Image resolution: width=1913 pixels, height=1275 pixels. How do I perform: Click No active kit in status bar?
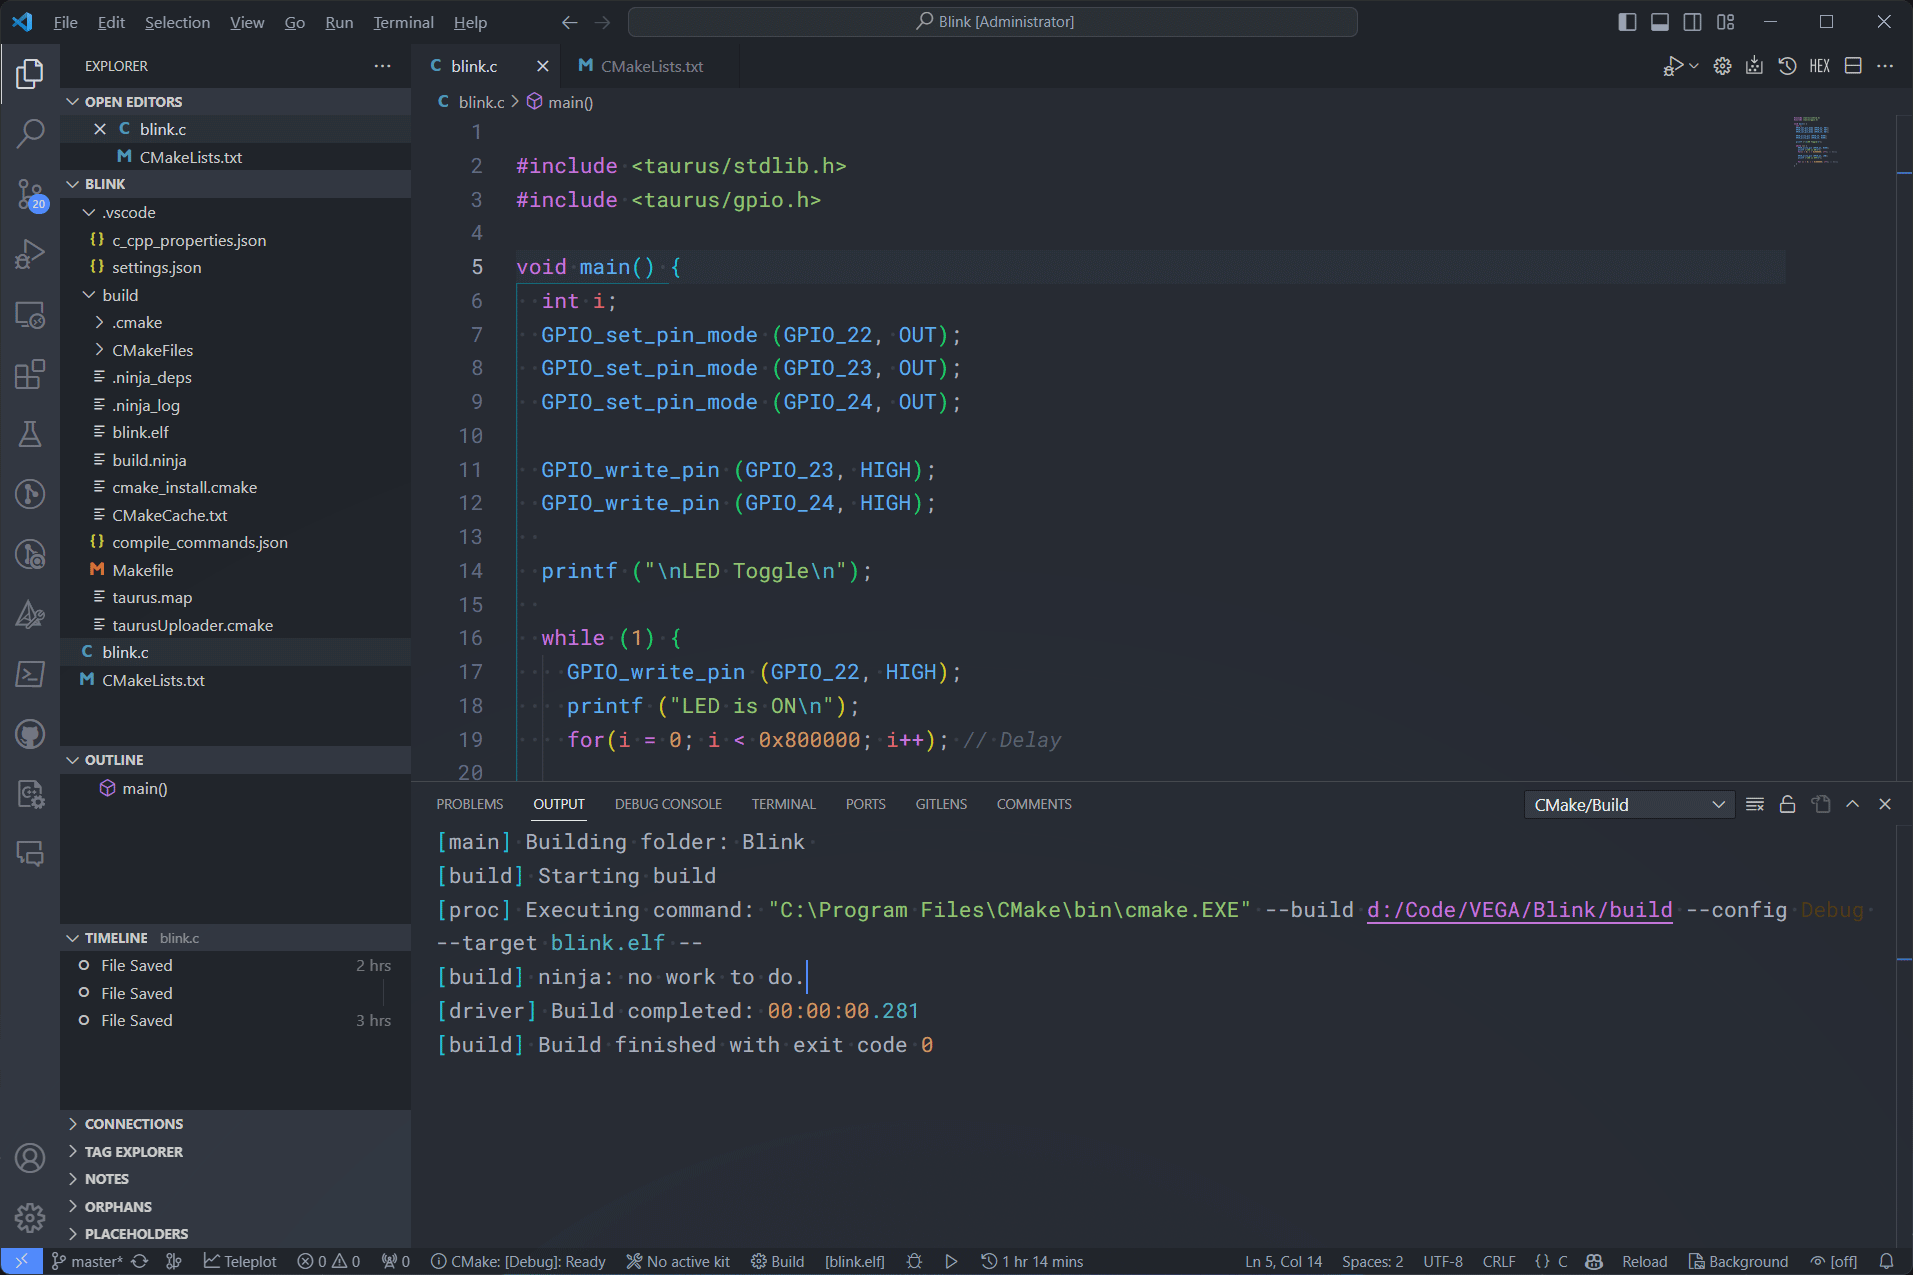click(x=678, y=1261)
